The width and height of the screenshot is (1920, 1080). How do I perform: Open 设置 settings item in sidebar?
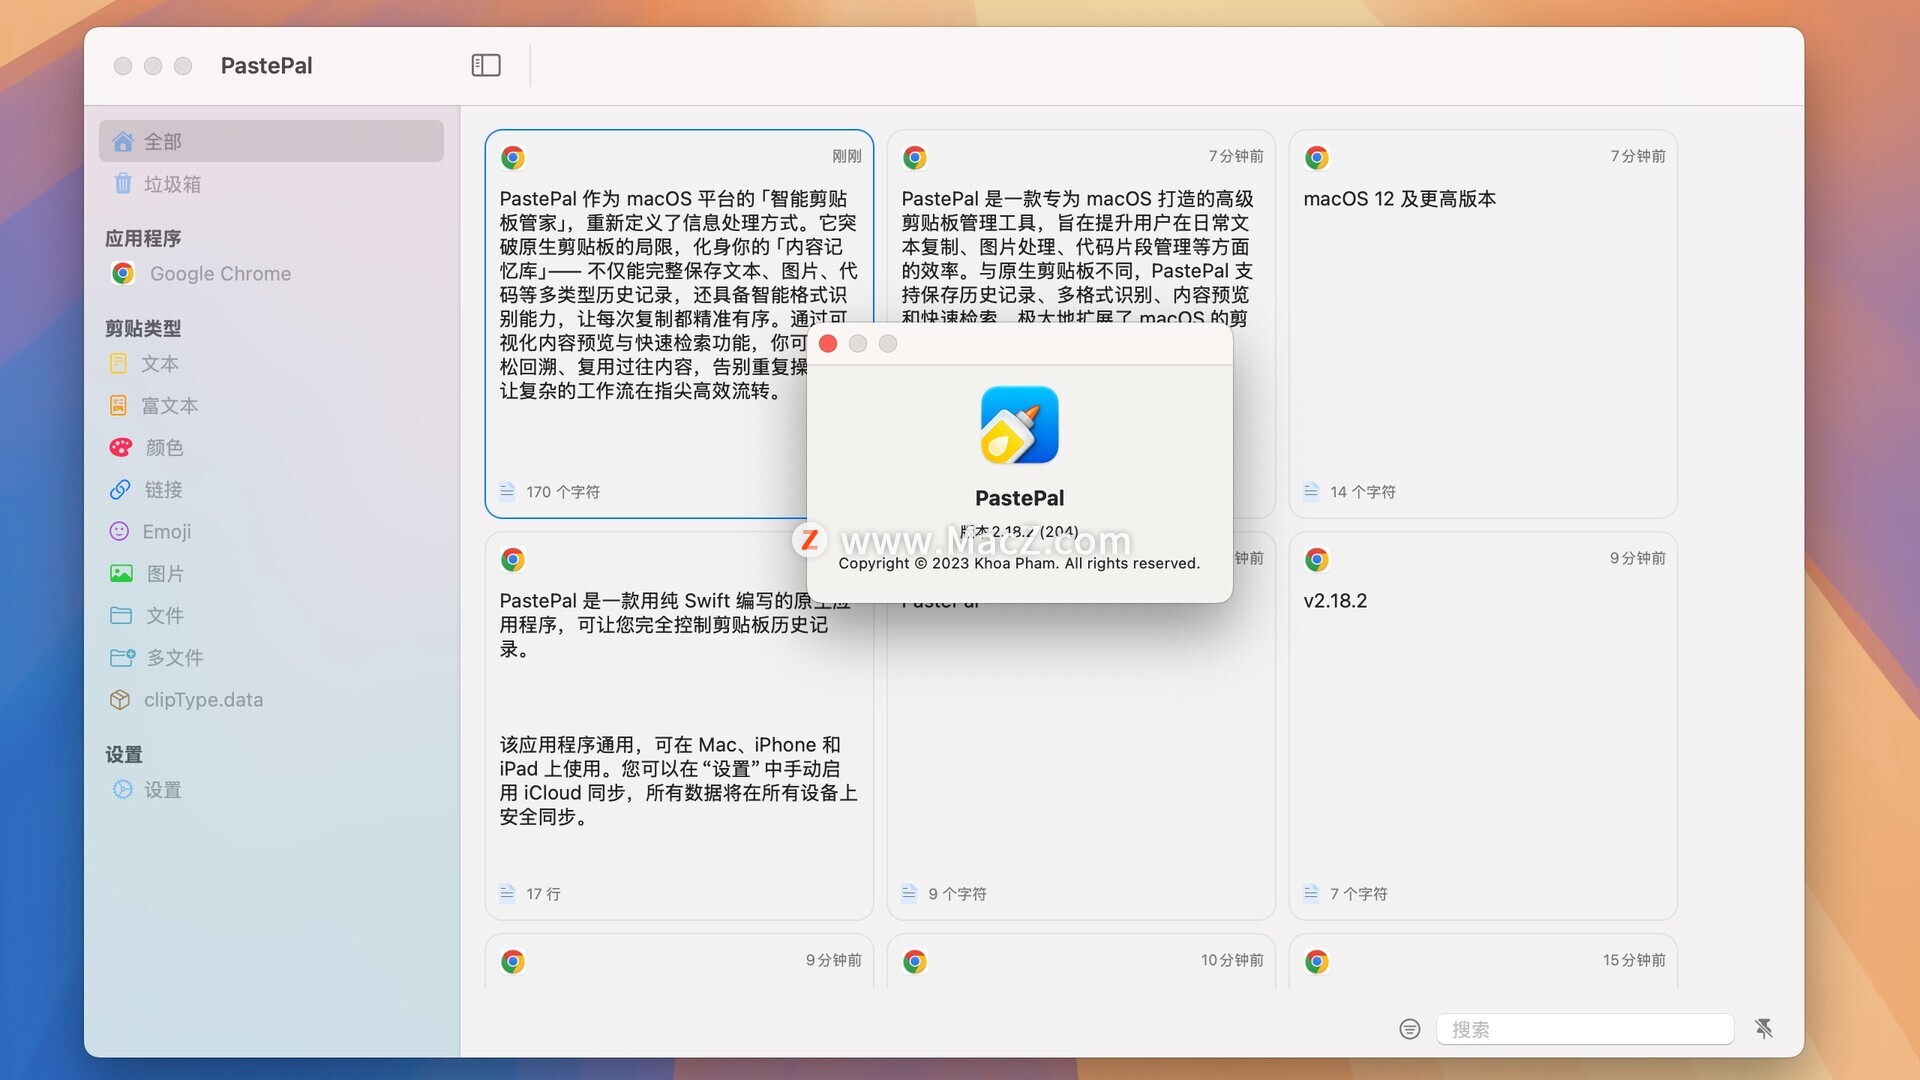(x=271, y=790)
